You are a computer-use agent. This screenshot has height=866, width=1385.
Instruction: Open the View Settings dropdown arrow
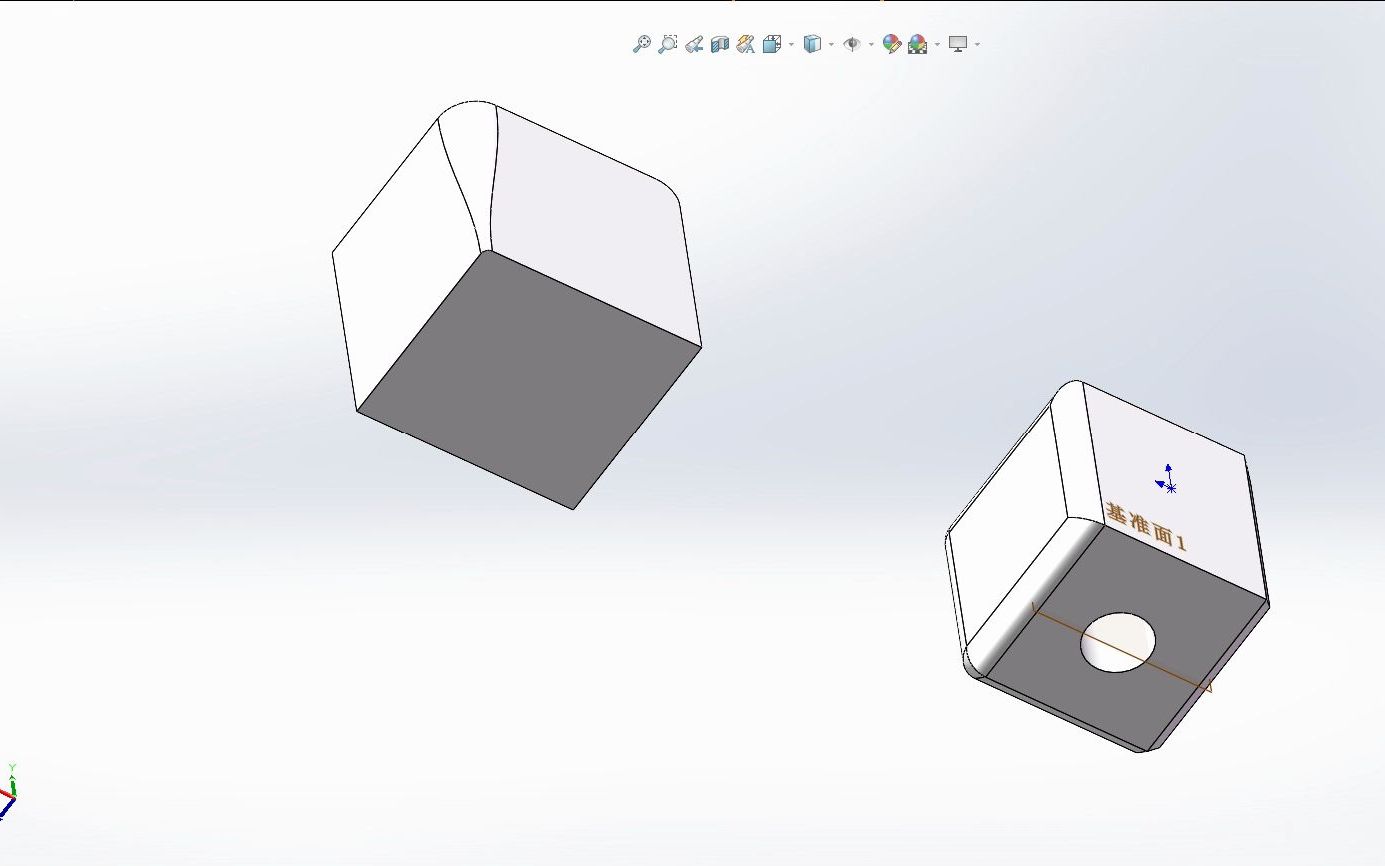[x=975, y=44]
